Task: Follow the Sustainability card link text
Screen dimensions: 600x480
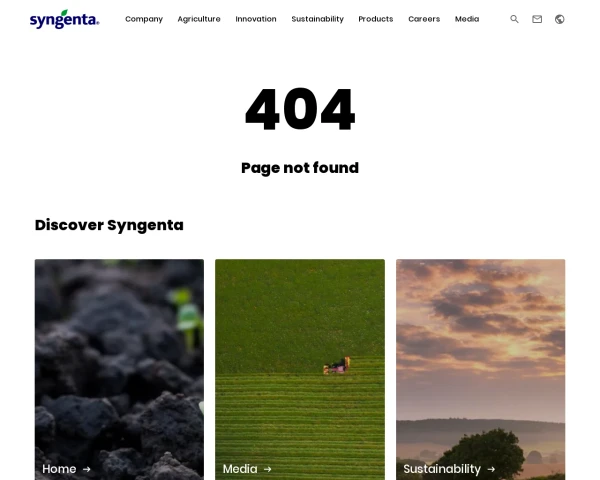Action: pyautogui.click(x=442, y=469)
